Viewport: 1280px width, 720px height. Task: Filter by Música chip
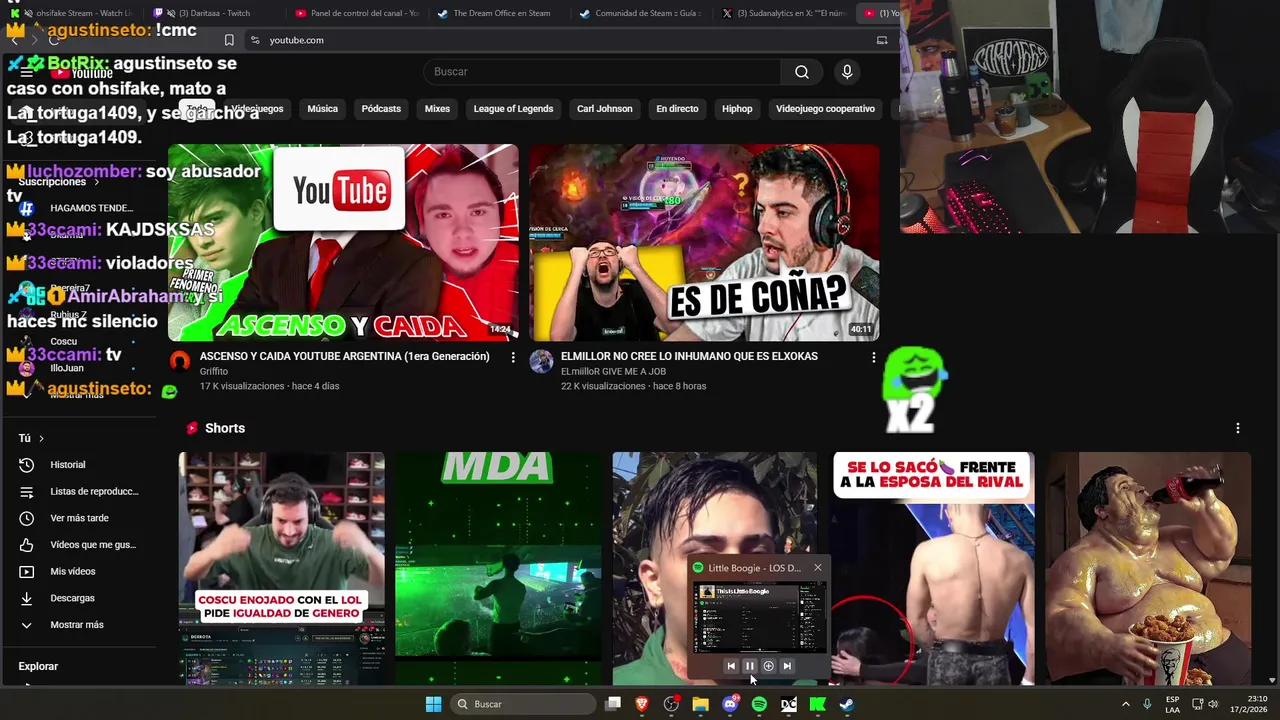tap(322, 109)
